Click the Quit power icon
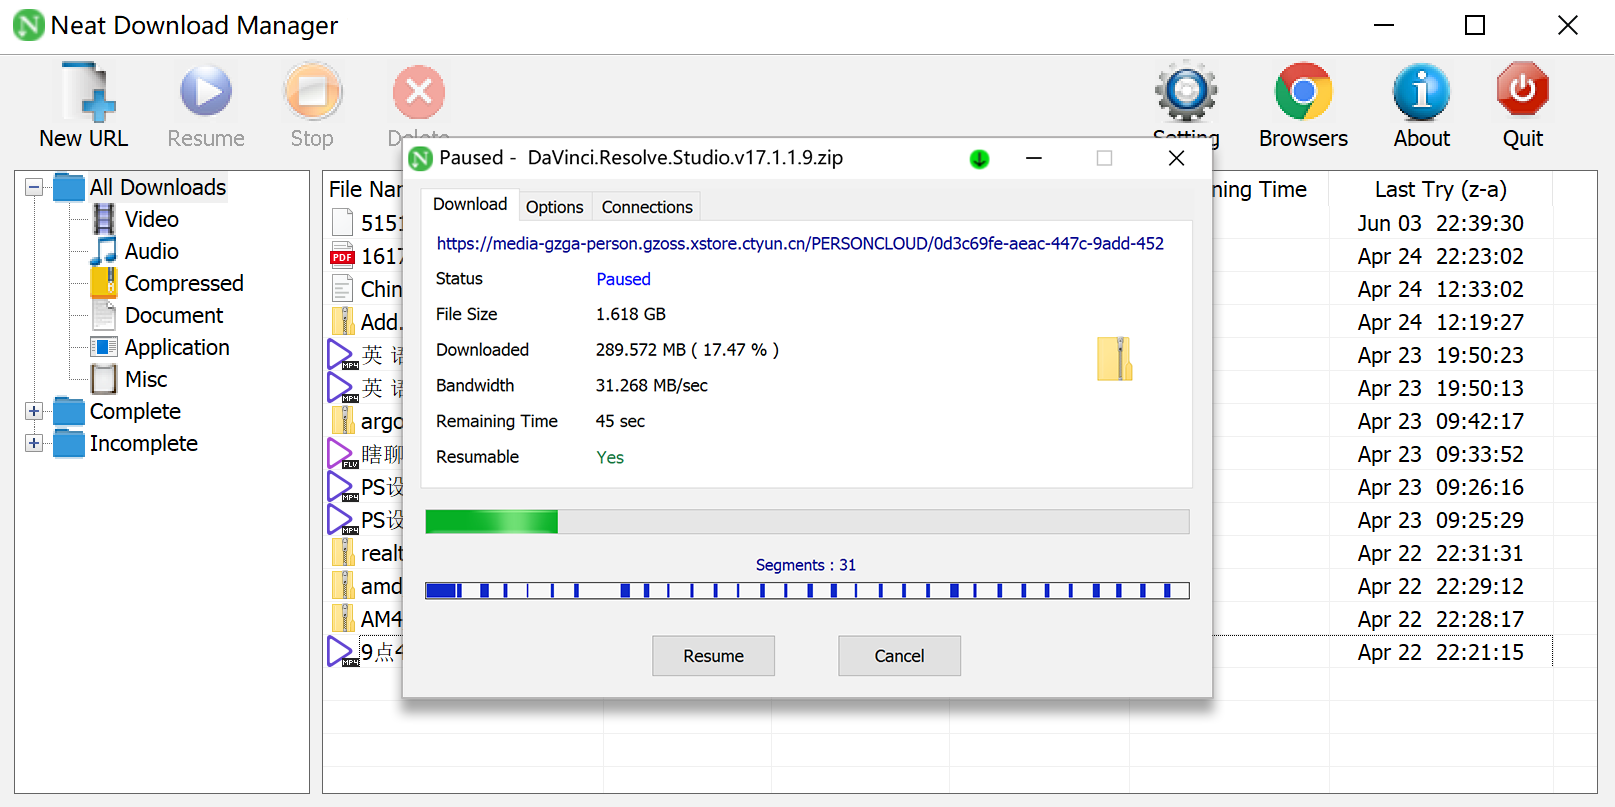1615x807 pixels. tap(1522, 90)
